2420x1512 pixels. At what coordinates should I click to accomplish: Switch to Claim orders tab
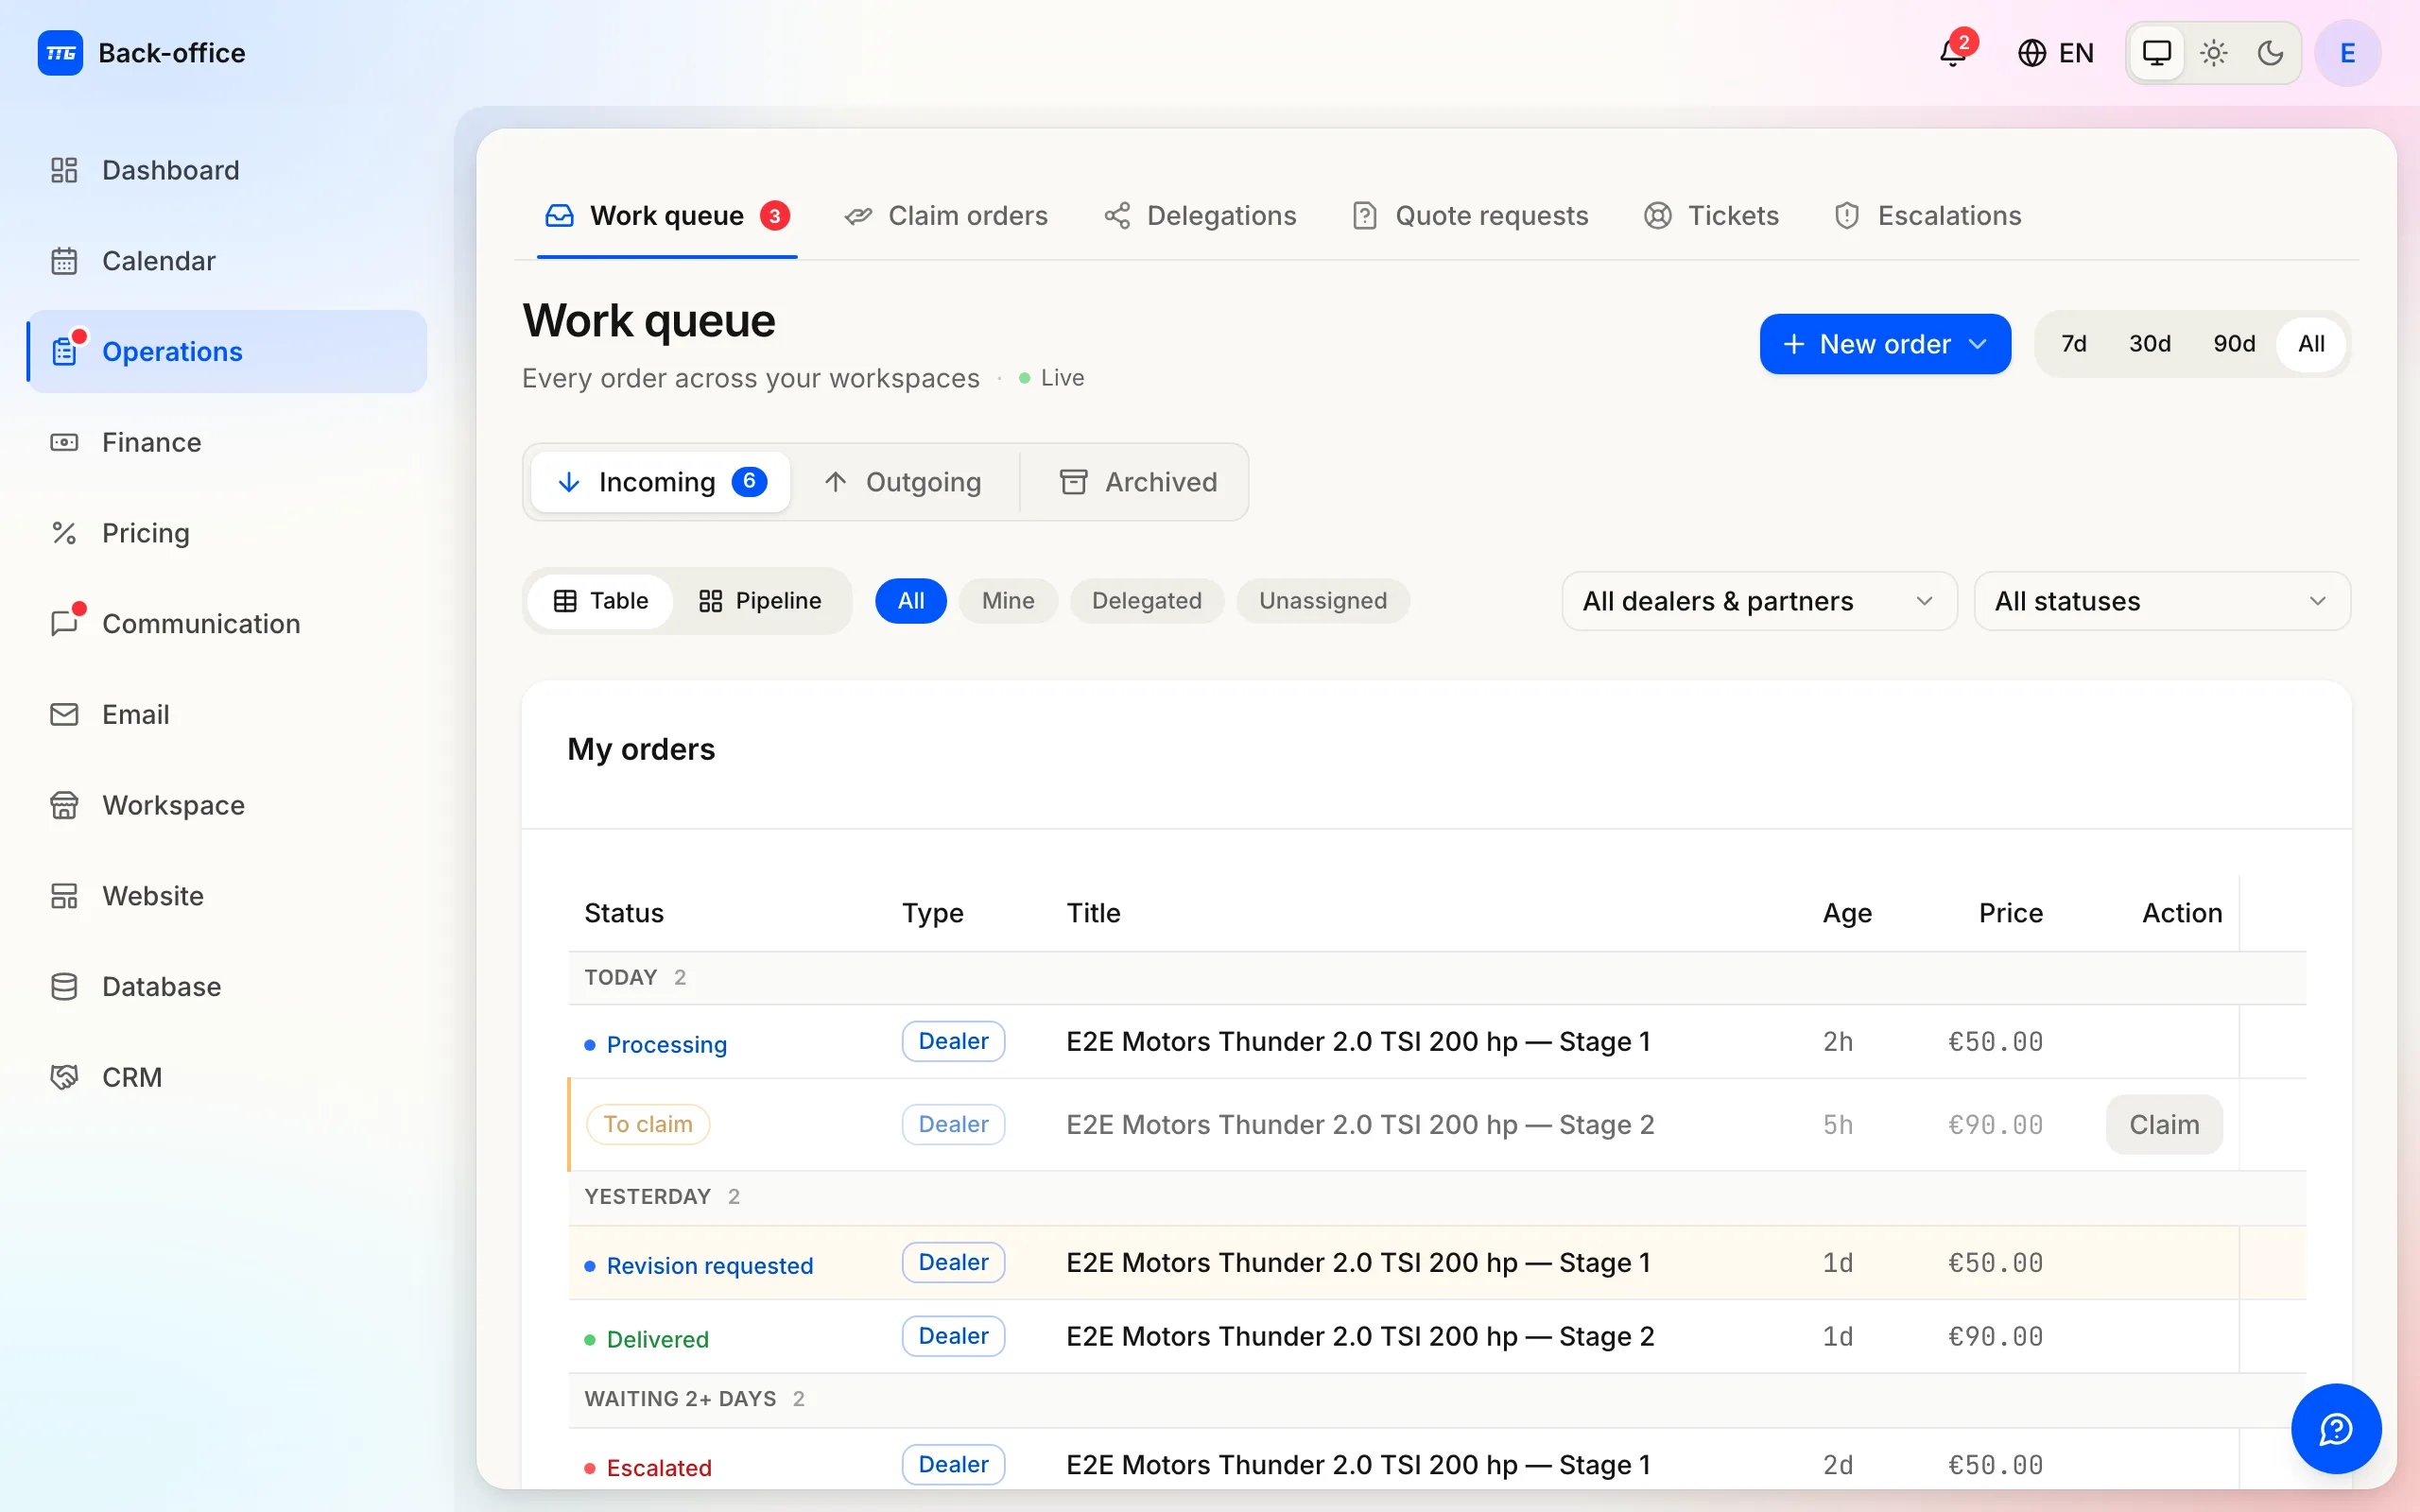click(946, 216)
